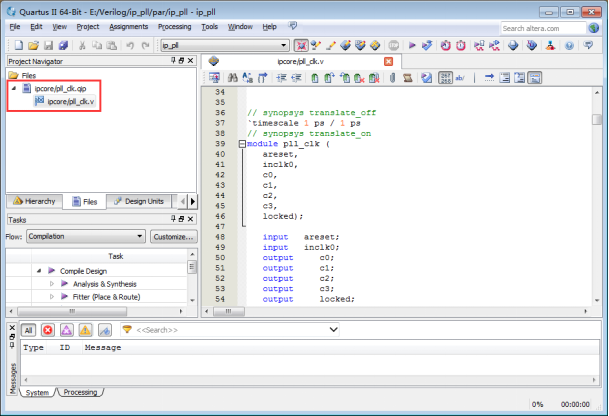Close the ipcore/pll_clk.v editor tab

[388, 61]
